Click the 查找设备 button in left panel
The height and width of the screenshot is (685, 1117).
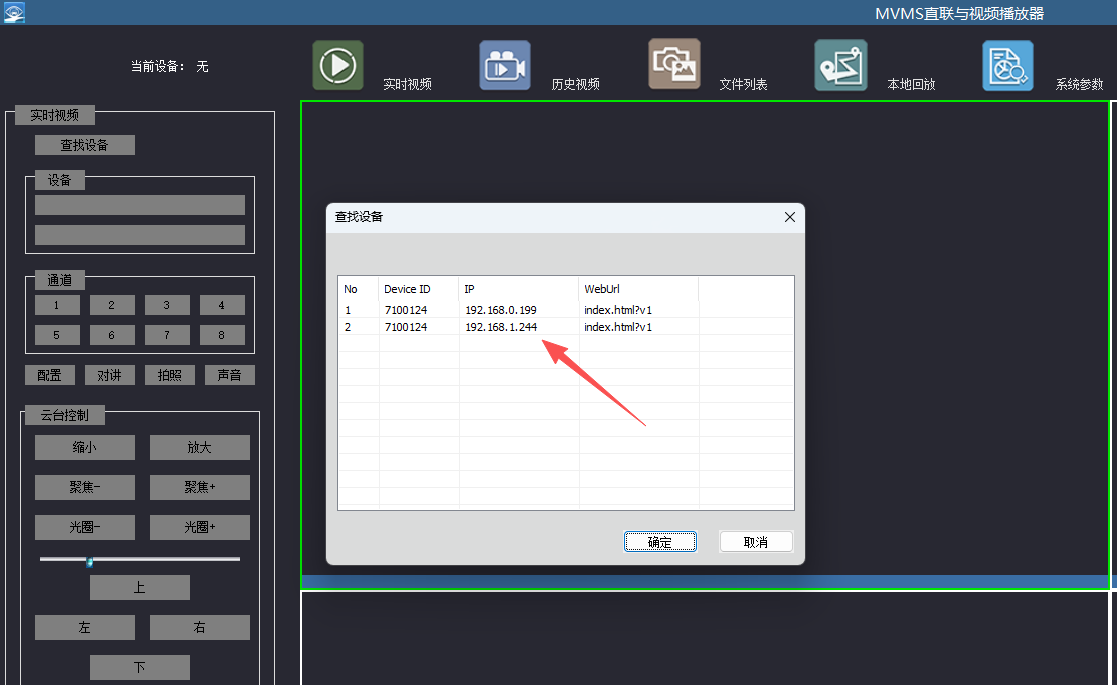click(84, 145)
